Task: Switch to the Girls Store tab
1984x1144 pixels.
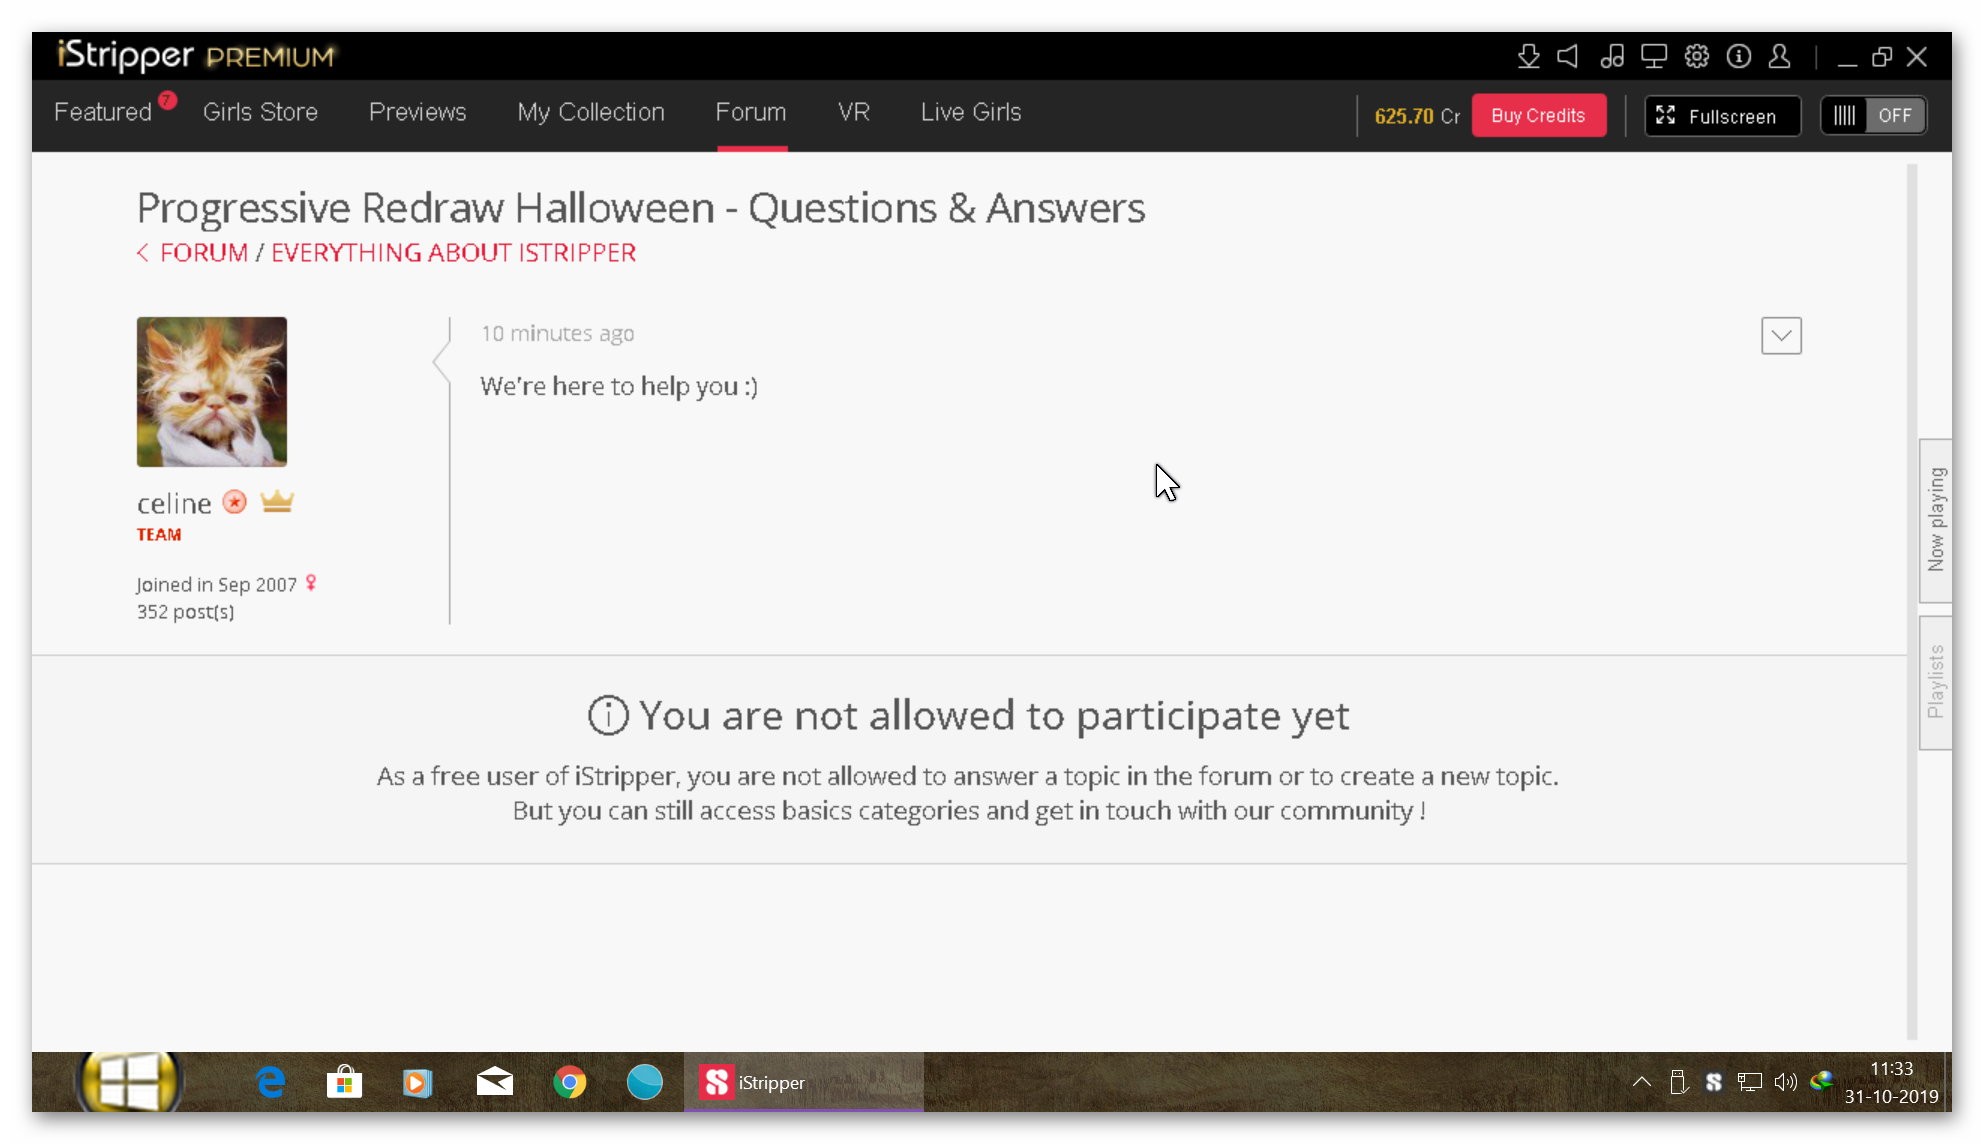Action: tap(260, 112)
